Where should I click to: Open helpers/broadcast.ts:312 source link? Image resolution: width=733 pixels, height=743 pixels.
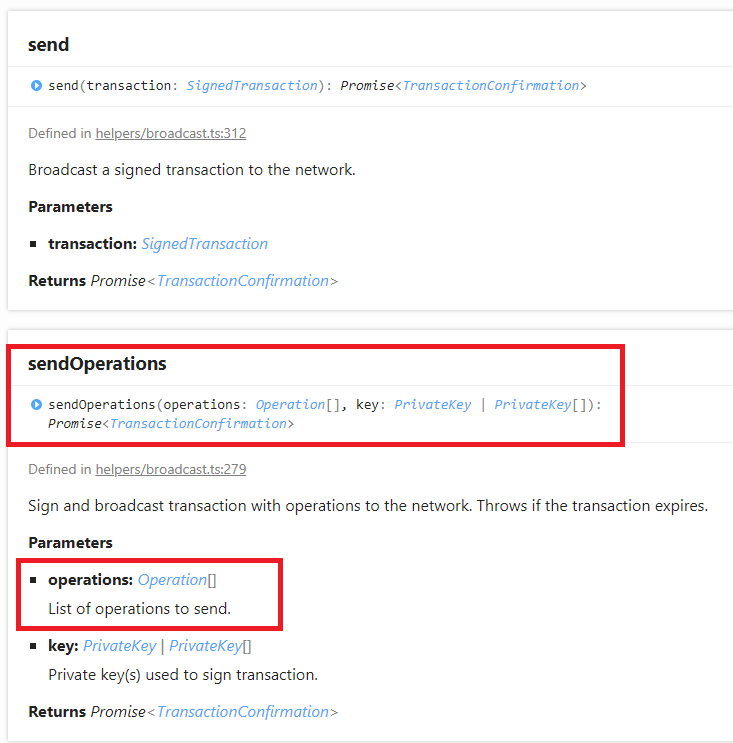(171, 134)
